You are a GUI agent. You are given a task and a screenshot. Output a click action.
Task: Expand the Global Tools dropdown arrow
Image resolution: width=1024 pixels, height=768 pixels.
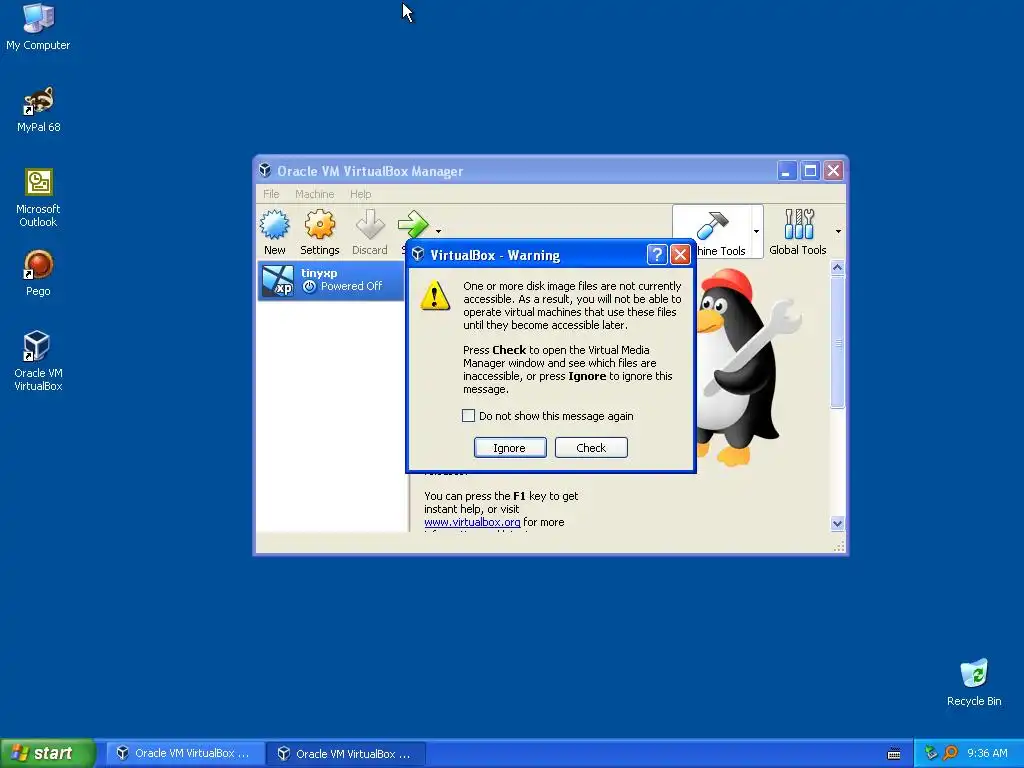tap(838, 231)
